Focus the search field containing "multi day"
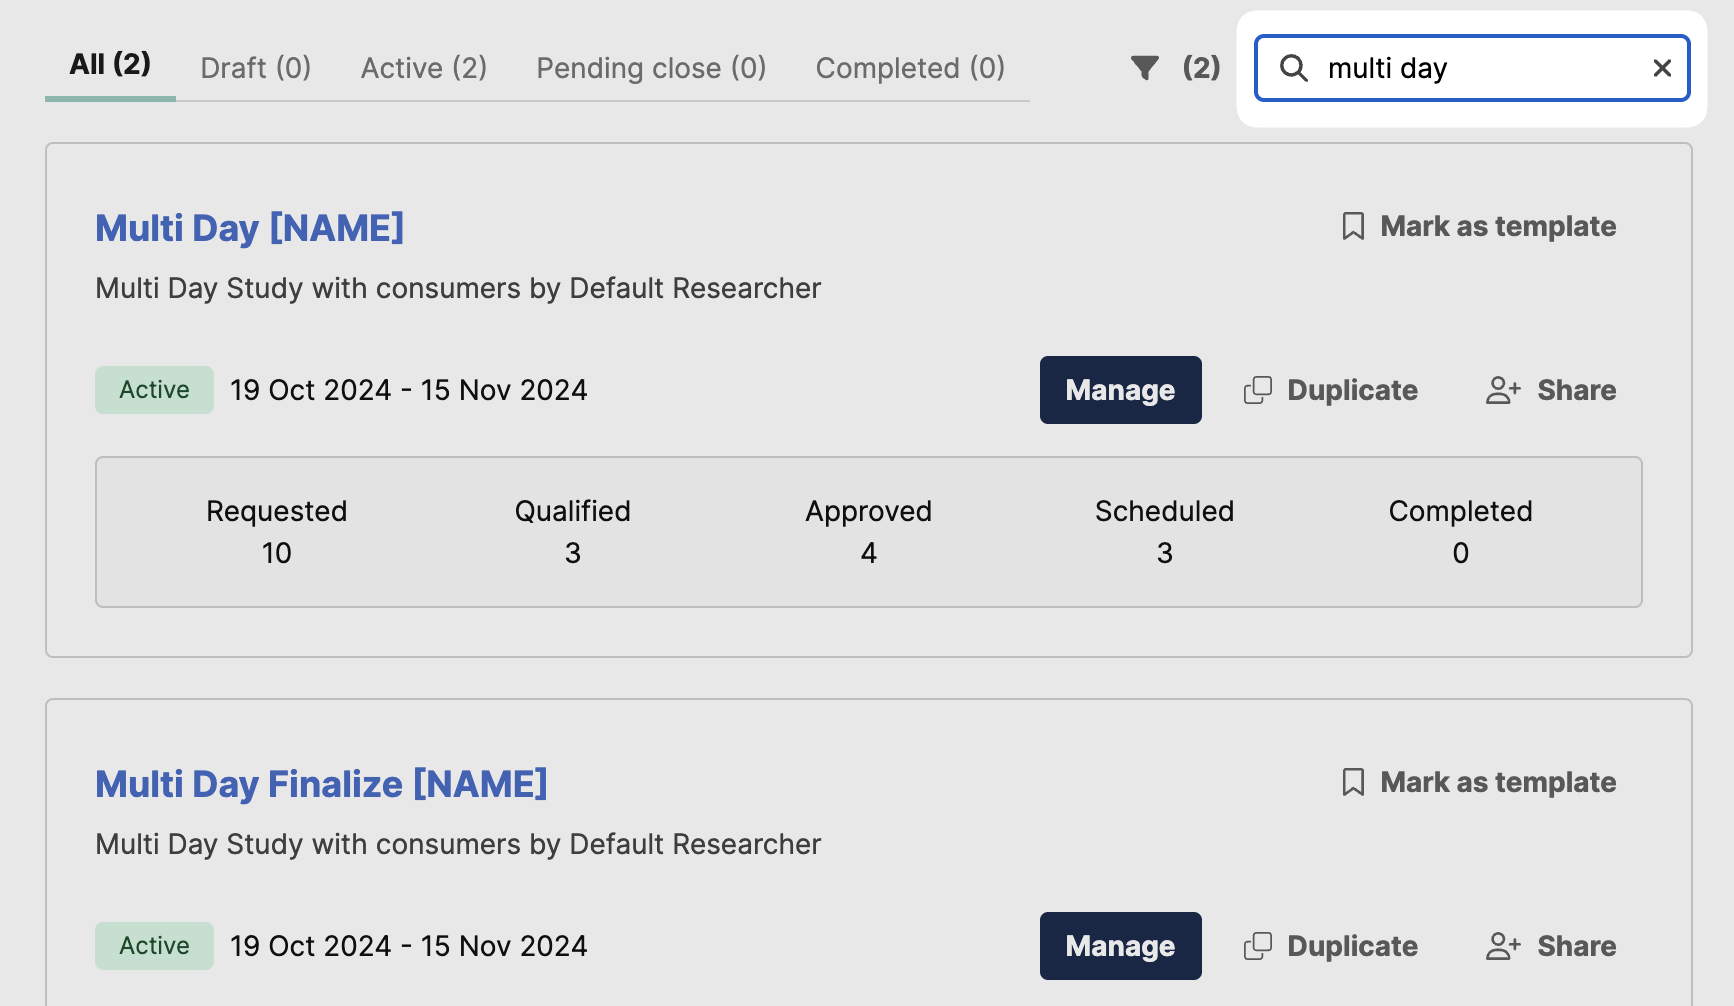Image resolution: width=1734 pixels, height=1006 pixels. (1472, 68)
